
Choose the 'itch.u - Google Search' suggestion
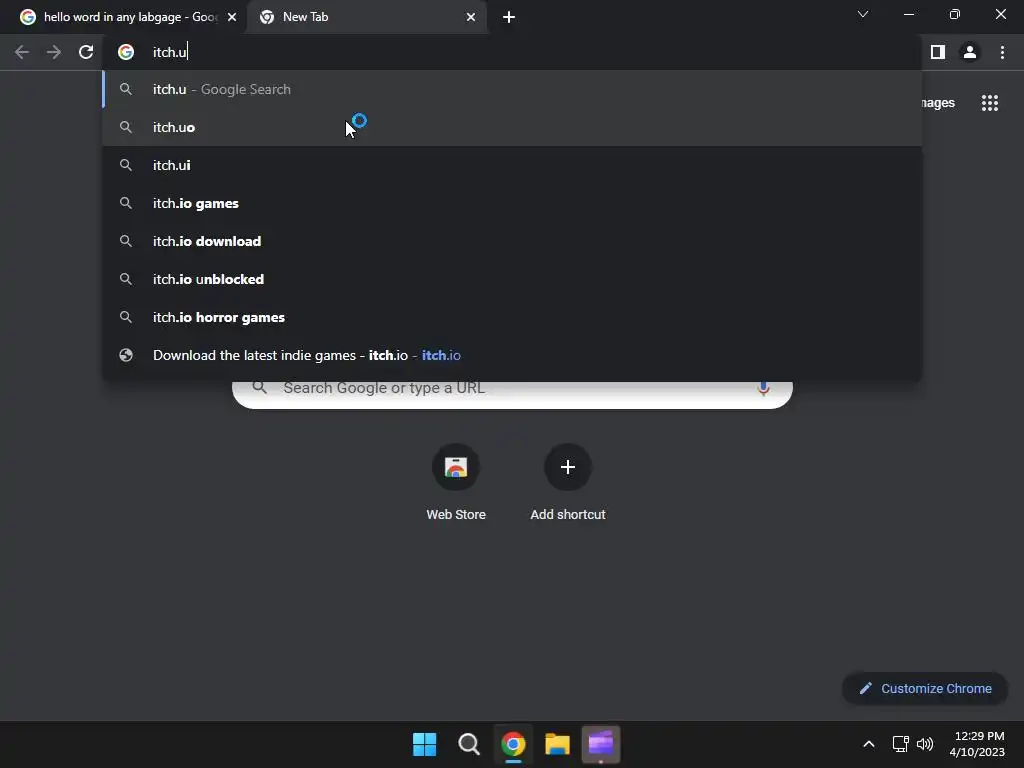512,89
